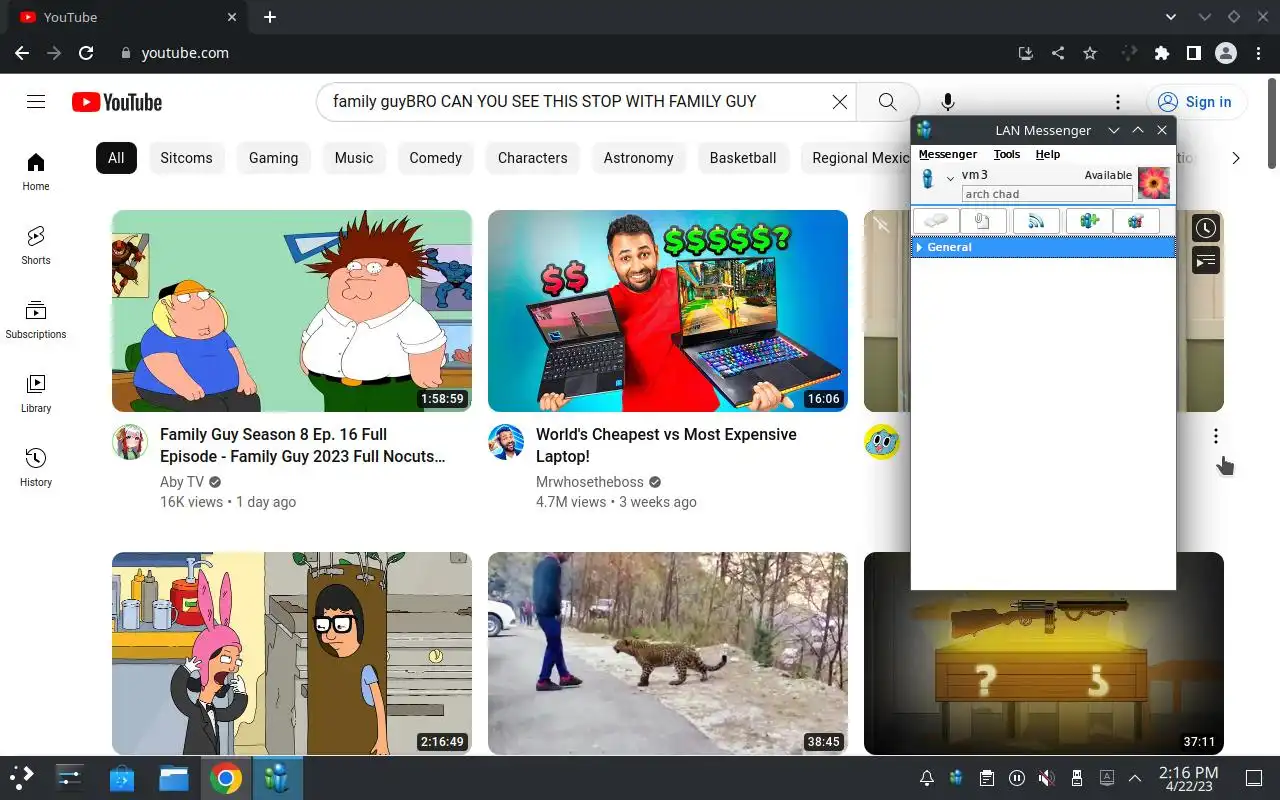Show more filter chips with right arrow

coord(1236,158)
